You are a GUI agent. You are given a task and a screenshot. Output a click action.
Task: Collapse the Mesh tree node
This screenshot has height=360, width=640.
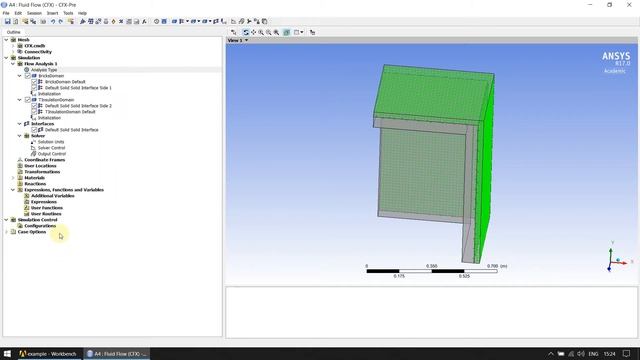click(6, 40)
